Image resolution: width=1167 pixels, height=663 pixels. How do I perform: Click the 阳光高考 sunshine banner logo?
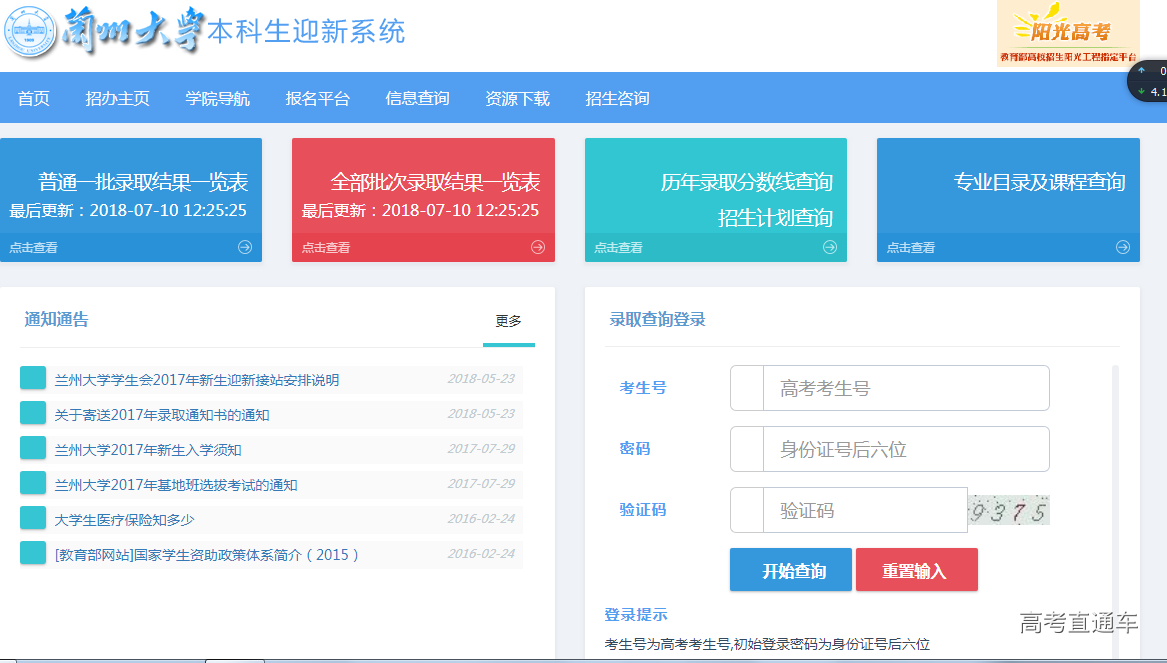[1067, 32]
